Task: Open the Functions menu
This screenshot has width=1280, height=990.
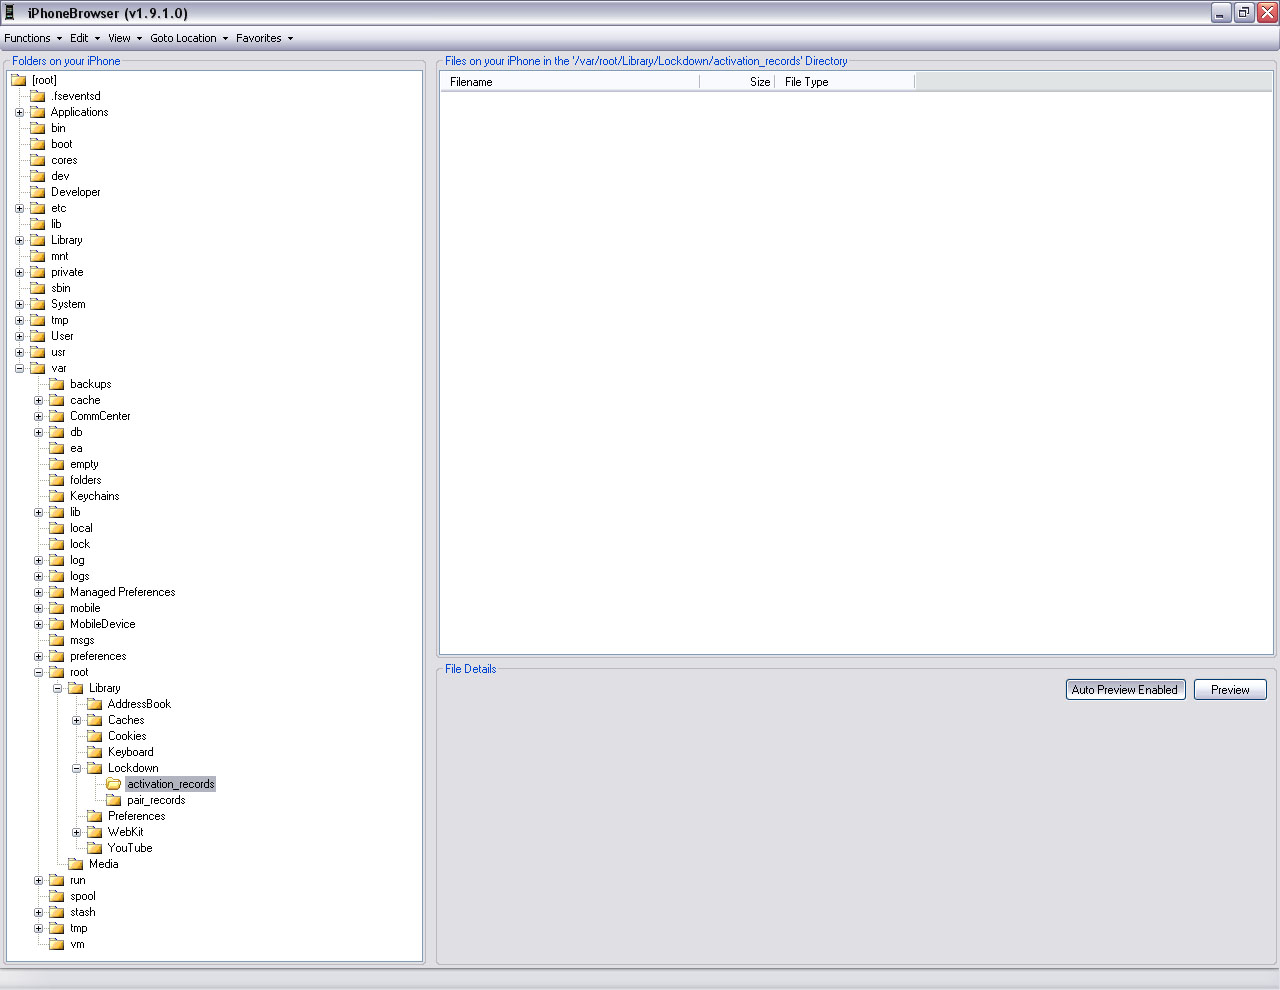Action: pyautogui.click(x=32, y=38)
